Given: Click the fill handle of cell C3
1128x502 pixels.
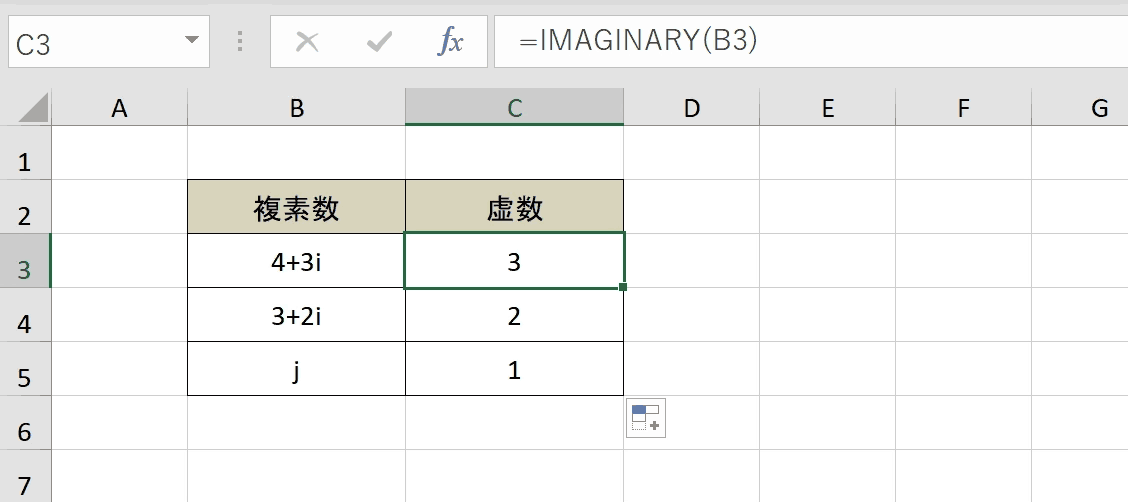Looking at the screenshot, I should (x=622, y=287).
